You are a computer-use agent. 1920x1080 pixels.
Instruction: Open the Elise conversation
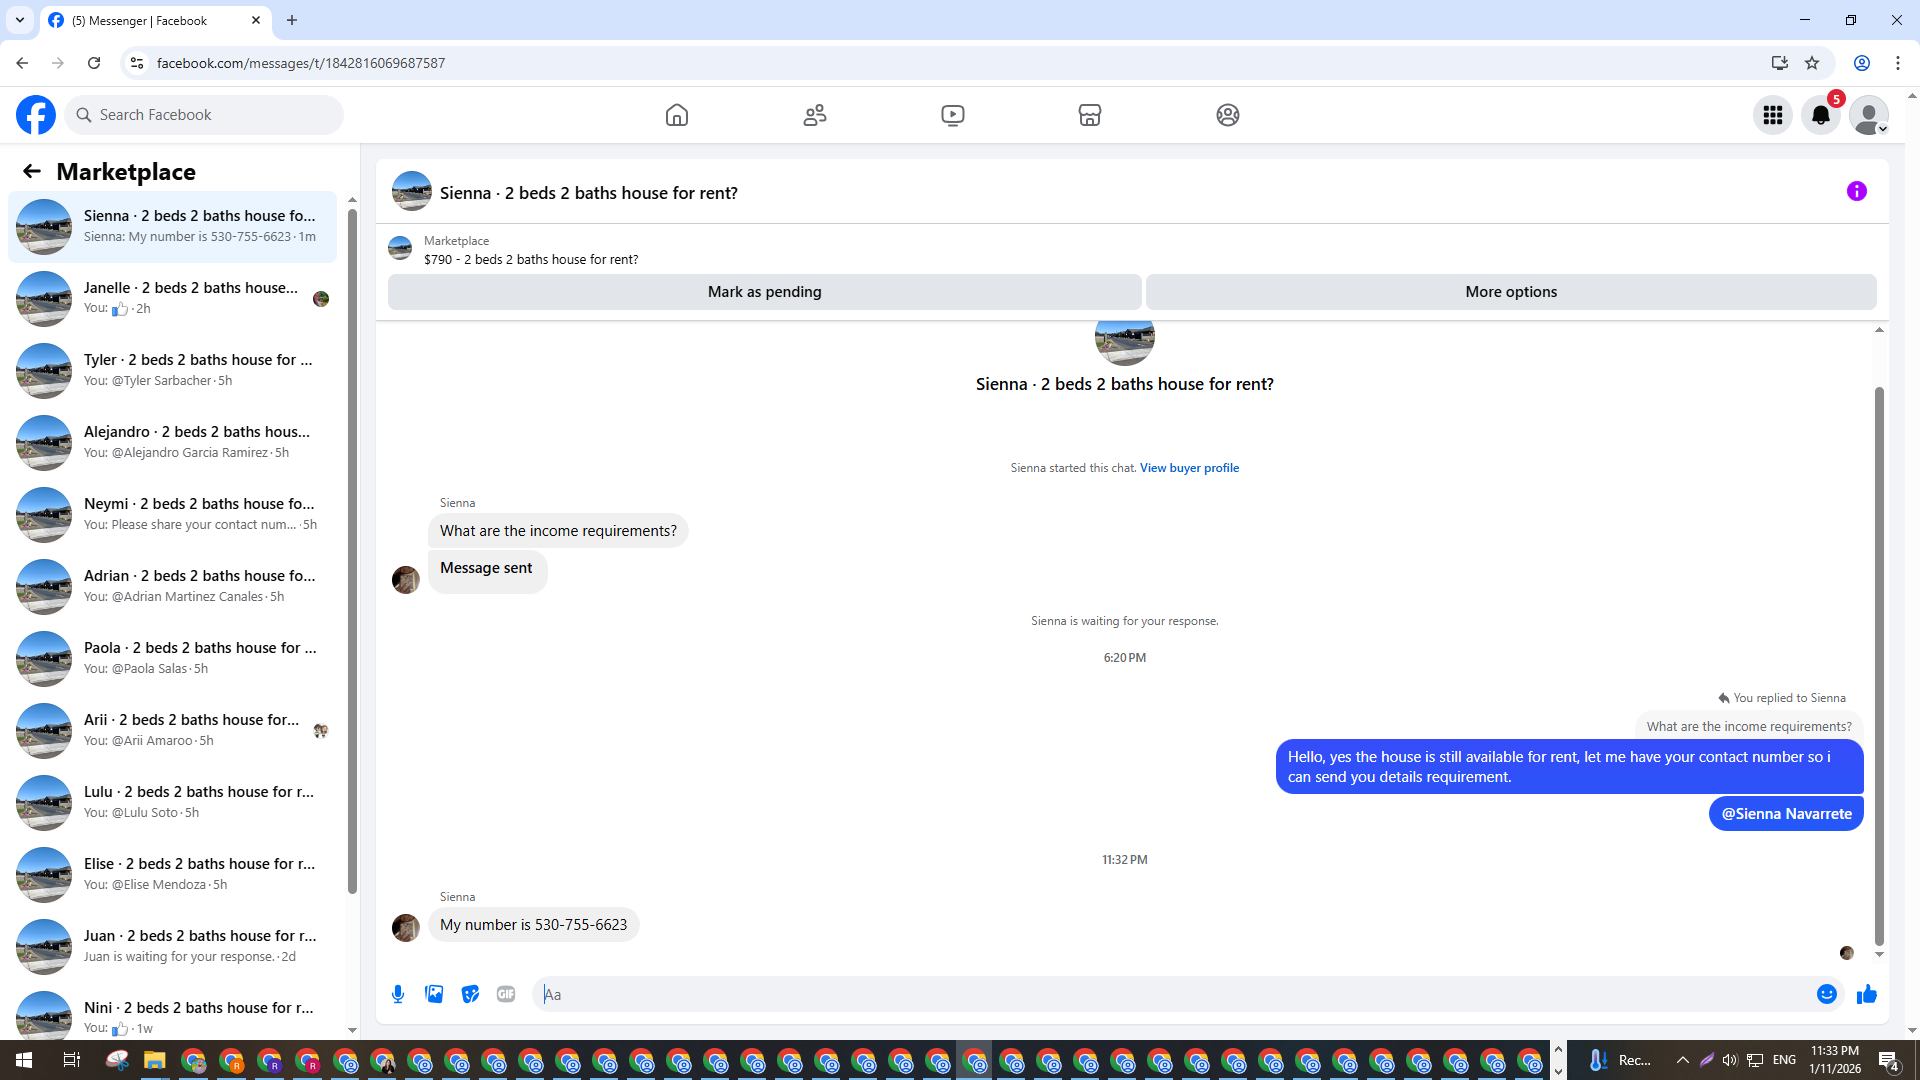point(172,875)
